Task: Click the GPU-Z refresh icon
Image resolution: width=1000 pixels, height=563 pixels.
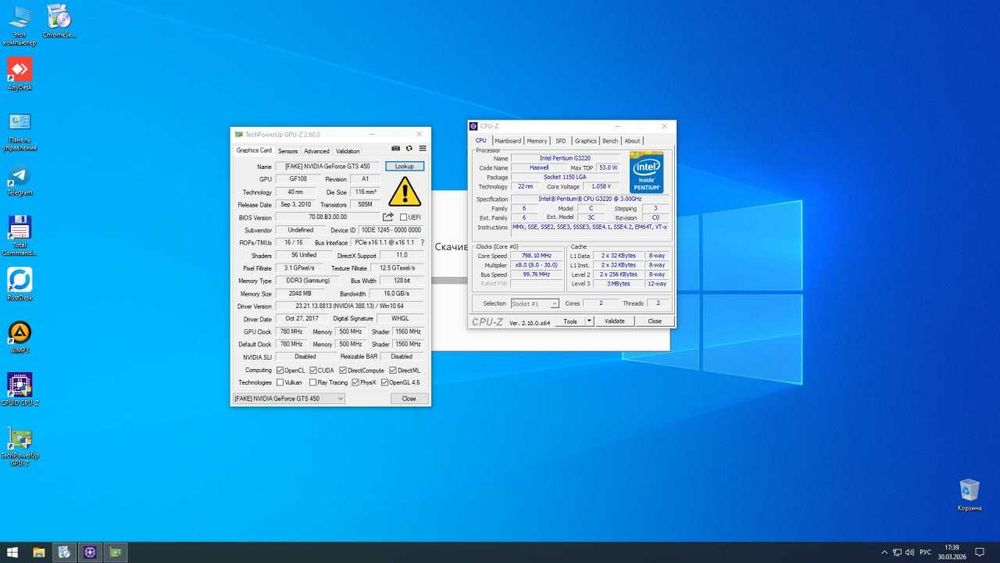Action: coord(409,148)
